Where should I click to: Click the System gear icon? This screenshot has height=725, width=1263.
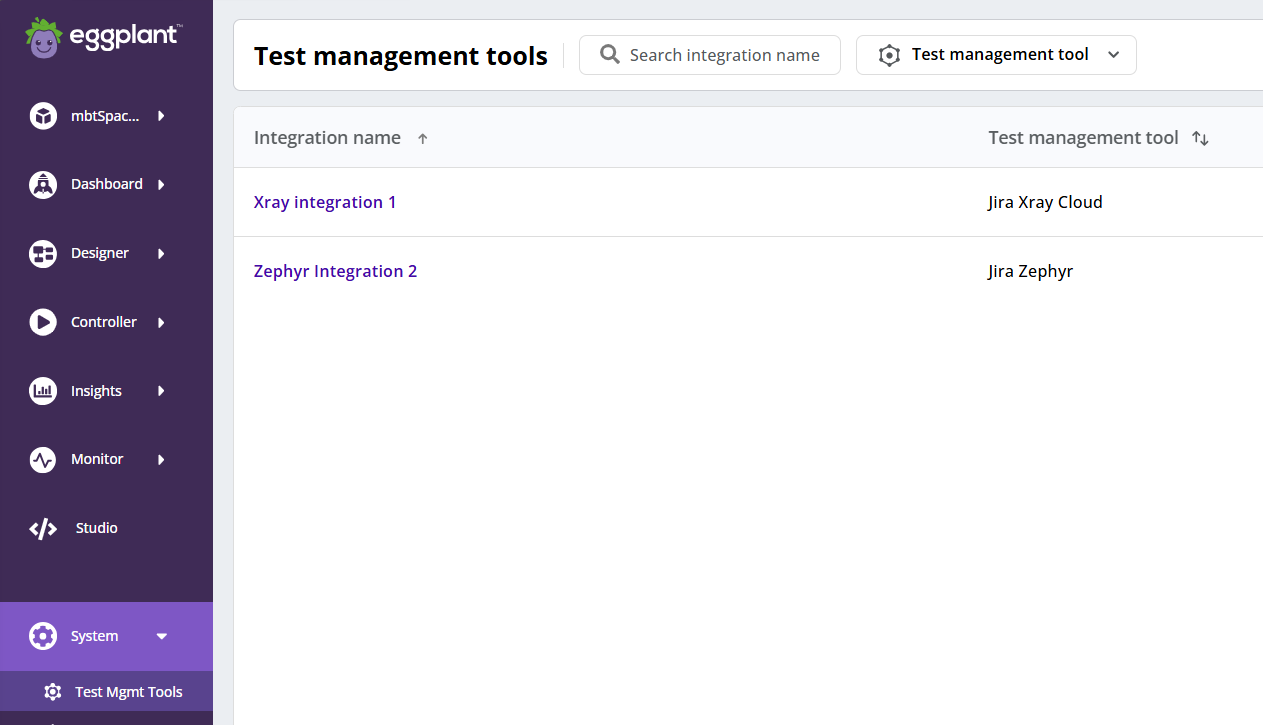tap(43, 636)
